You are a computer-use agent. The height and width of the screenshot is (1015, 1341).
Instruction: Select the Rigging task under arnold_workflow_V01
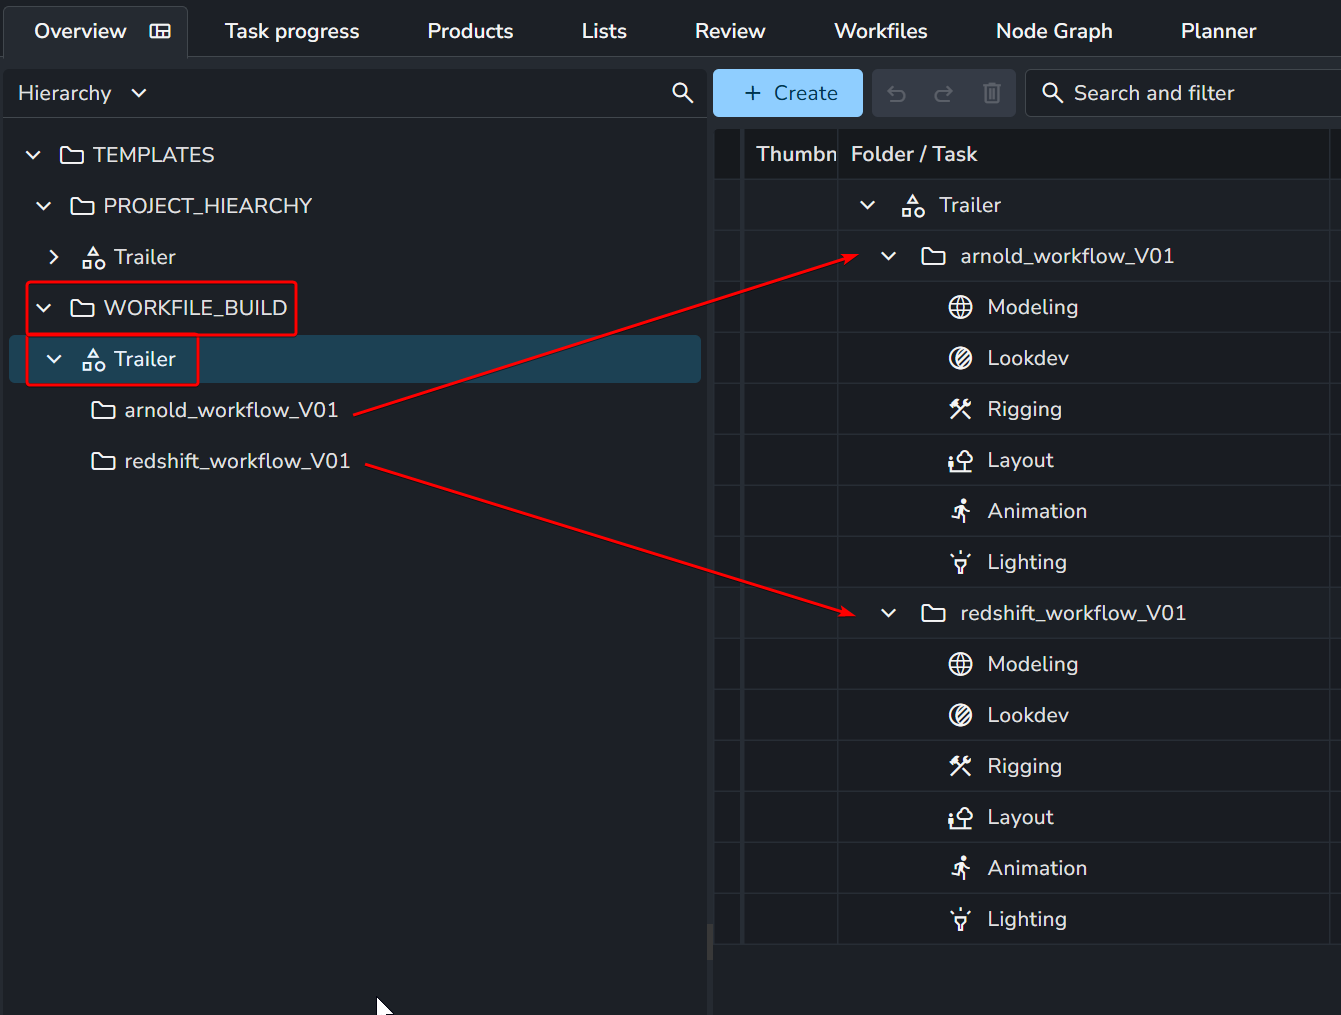(1023, 409)
